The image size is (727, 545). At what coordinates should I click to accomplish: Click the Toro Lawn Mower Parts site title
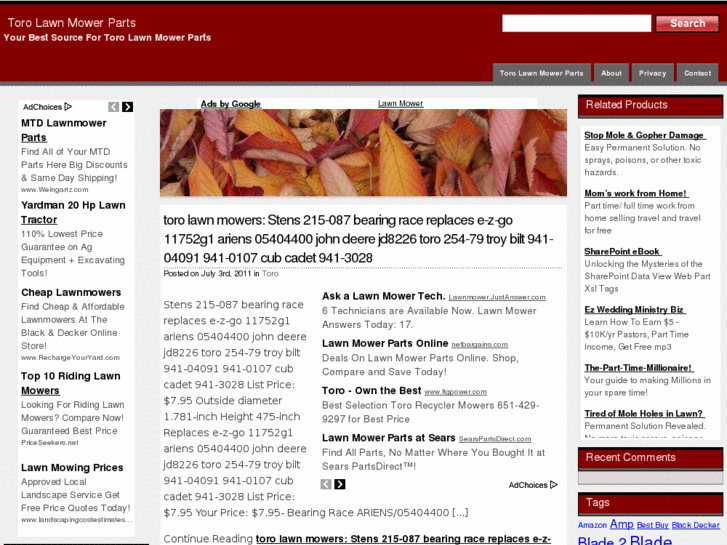click(71, 23)
